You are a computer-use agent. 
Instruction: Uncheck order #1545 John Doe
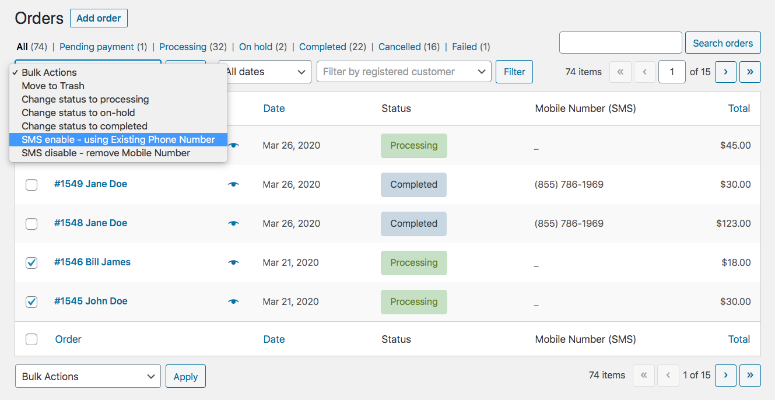point(32,302)
